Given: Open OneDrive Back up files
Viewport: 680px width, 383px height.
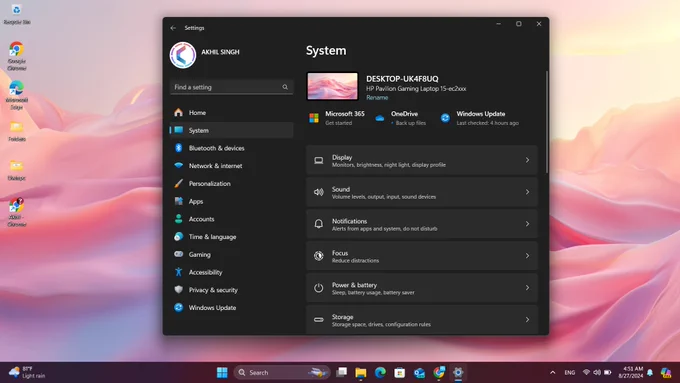Looking at the screenshot, I should 401,118.
